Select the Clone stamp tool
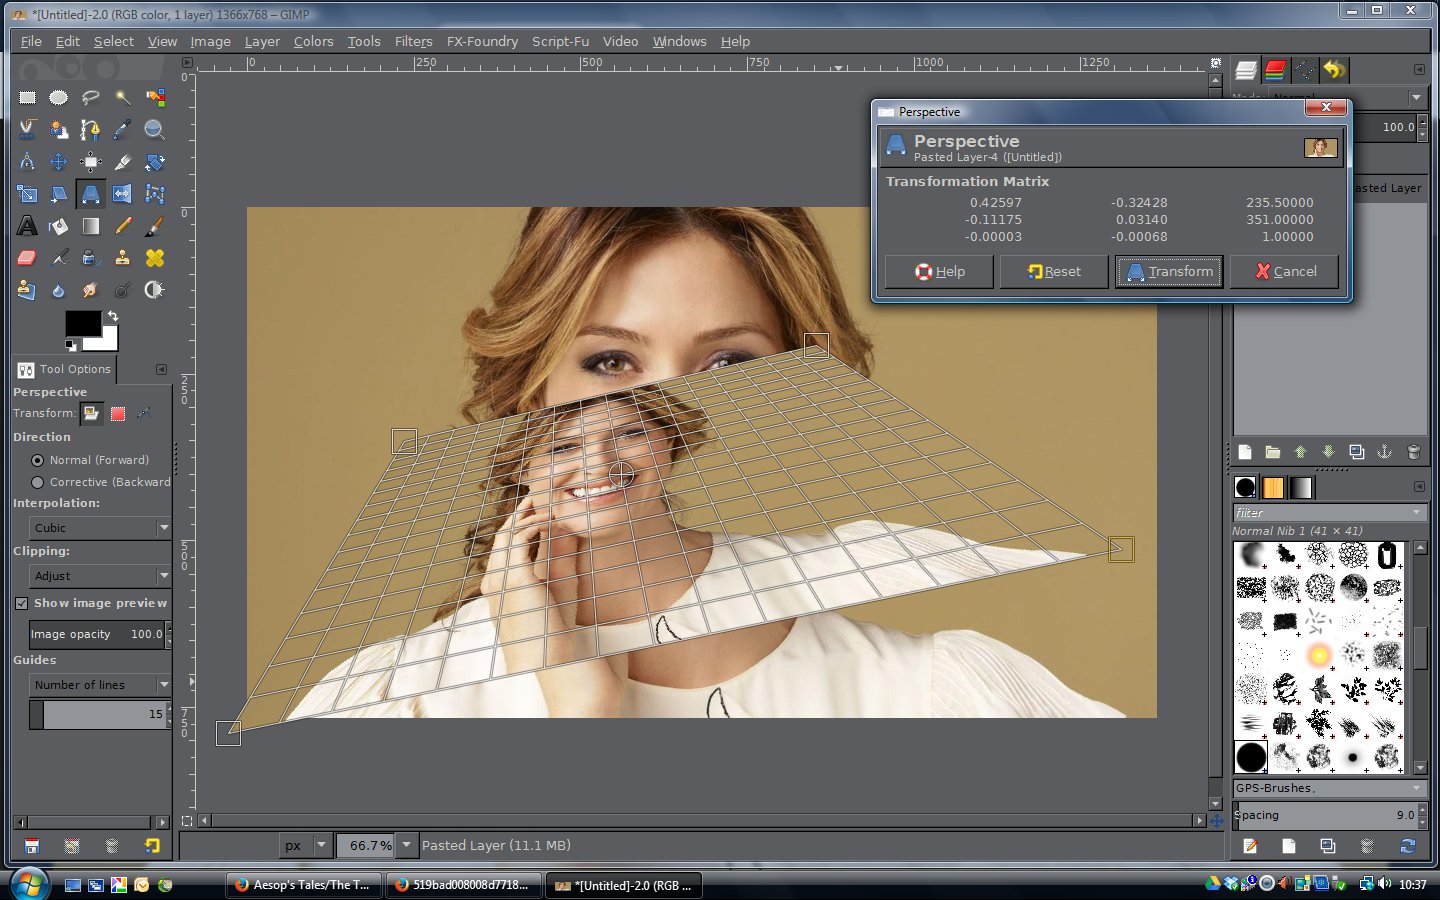1440x900 pixels. point(123,258)
